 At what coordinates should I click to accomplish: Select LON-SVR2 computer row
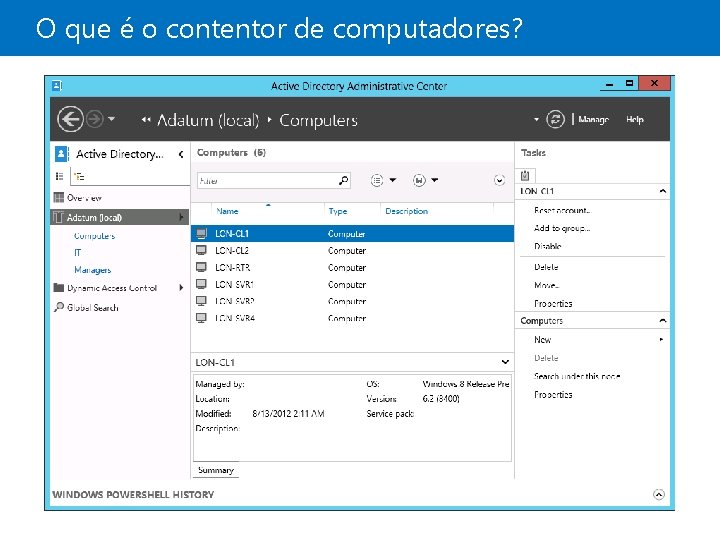(352, 302)
